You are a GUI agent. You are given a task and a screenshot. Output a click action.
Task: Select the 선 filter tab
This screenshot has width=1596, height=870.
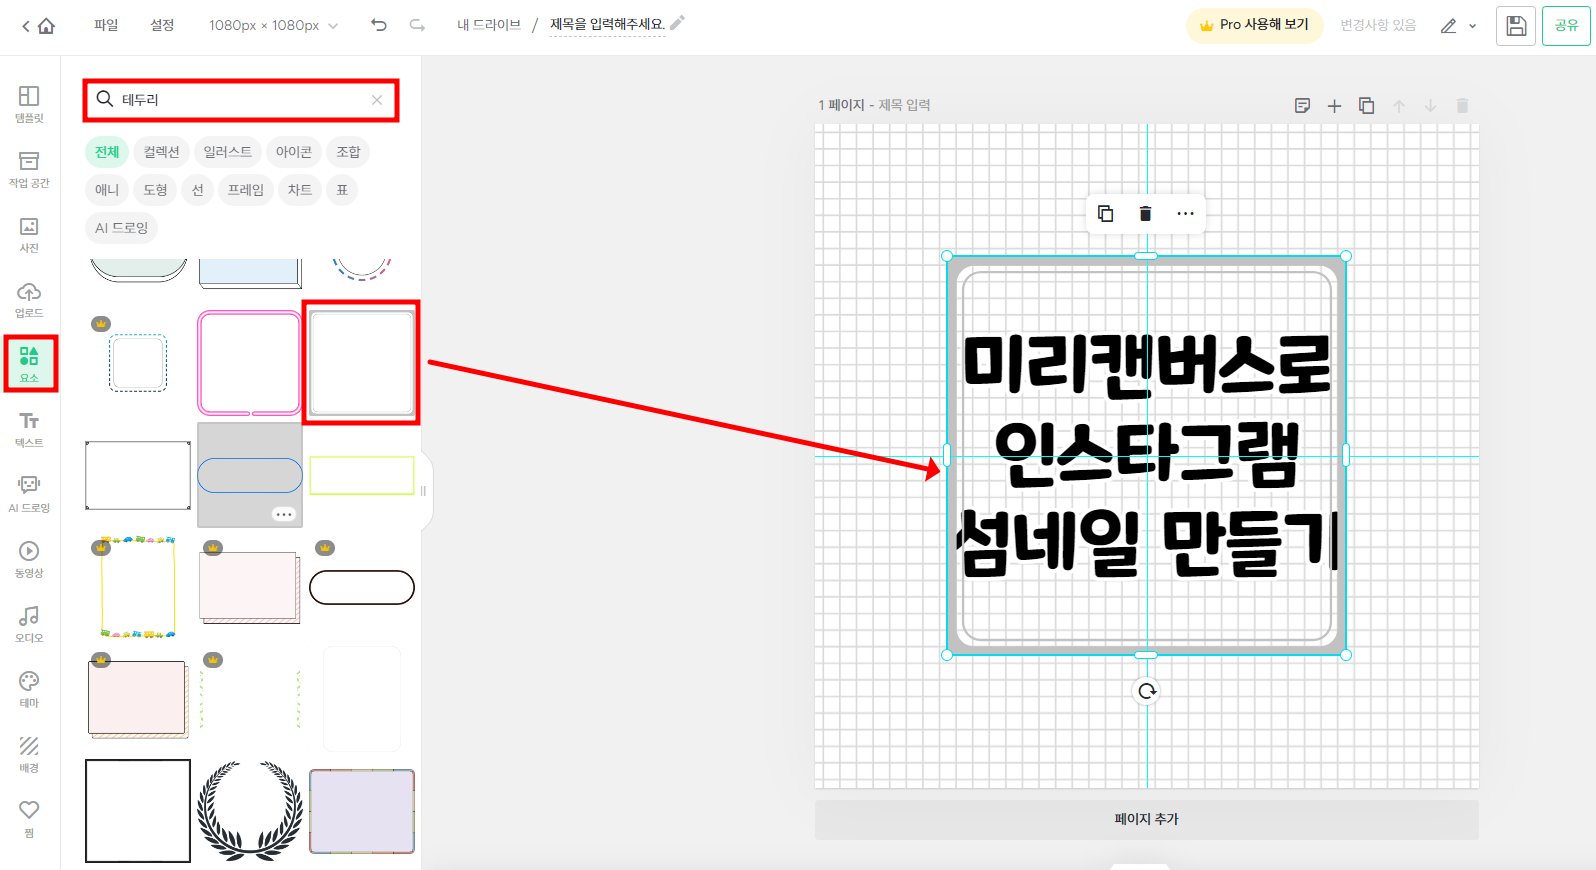(198, 190)
